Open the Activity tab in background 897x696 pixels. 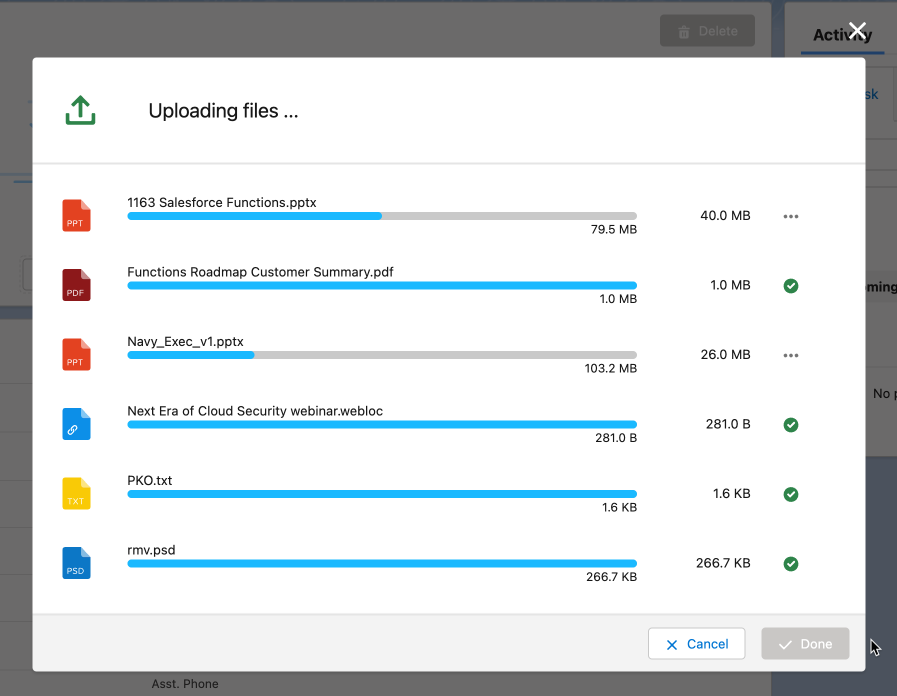coord(842,35)
